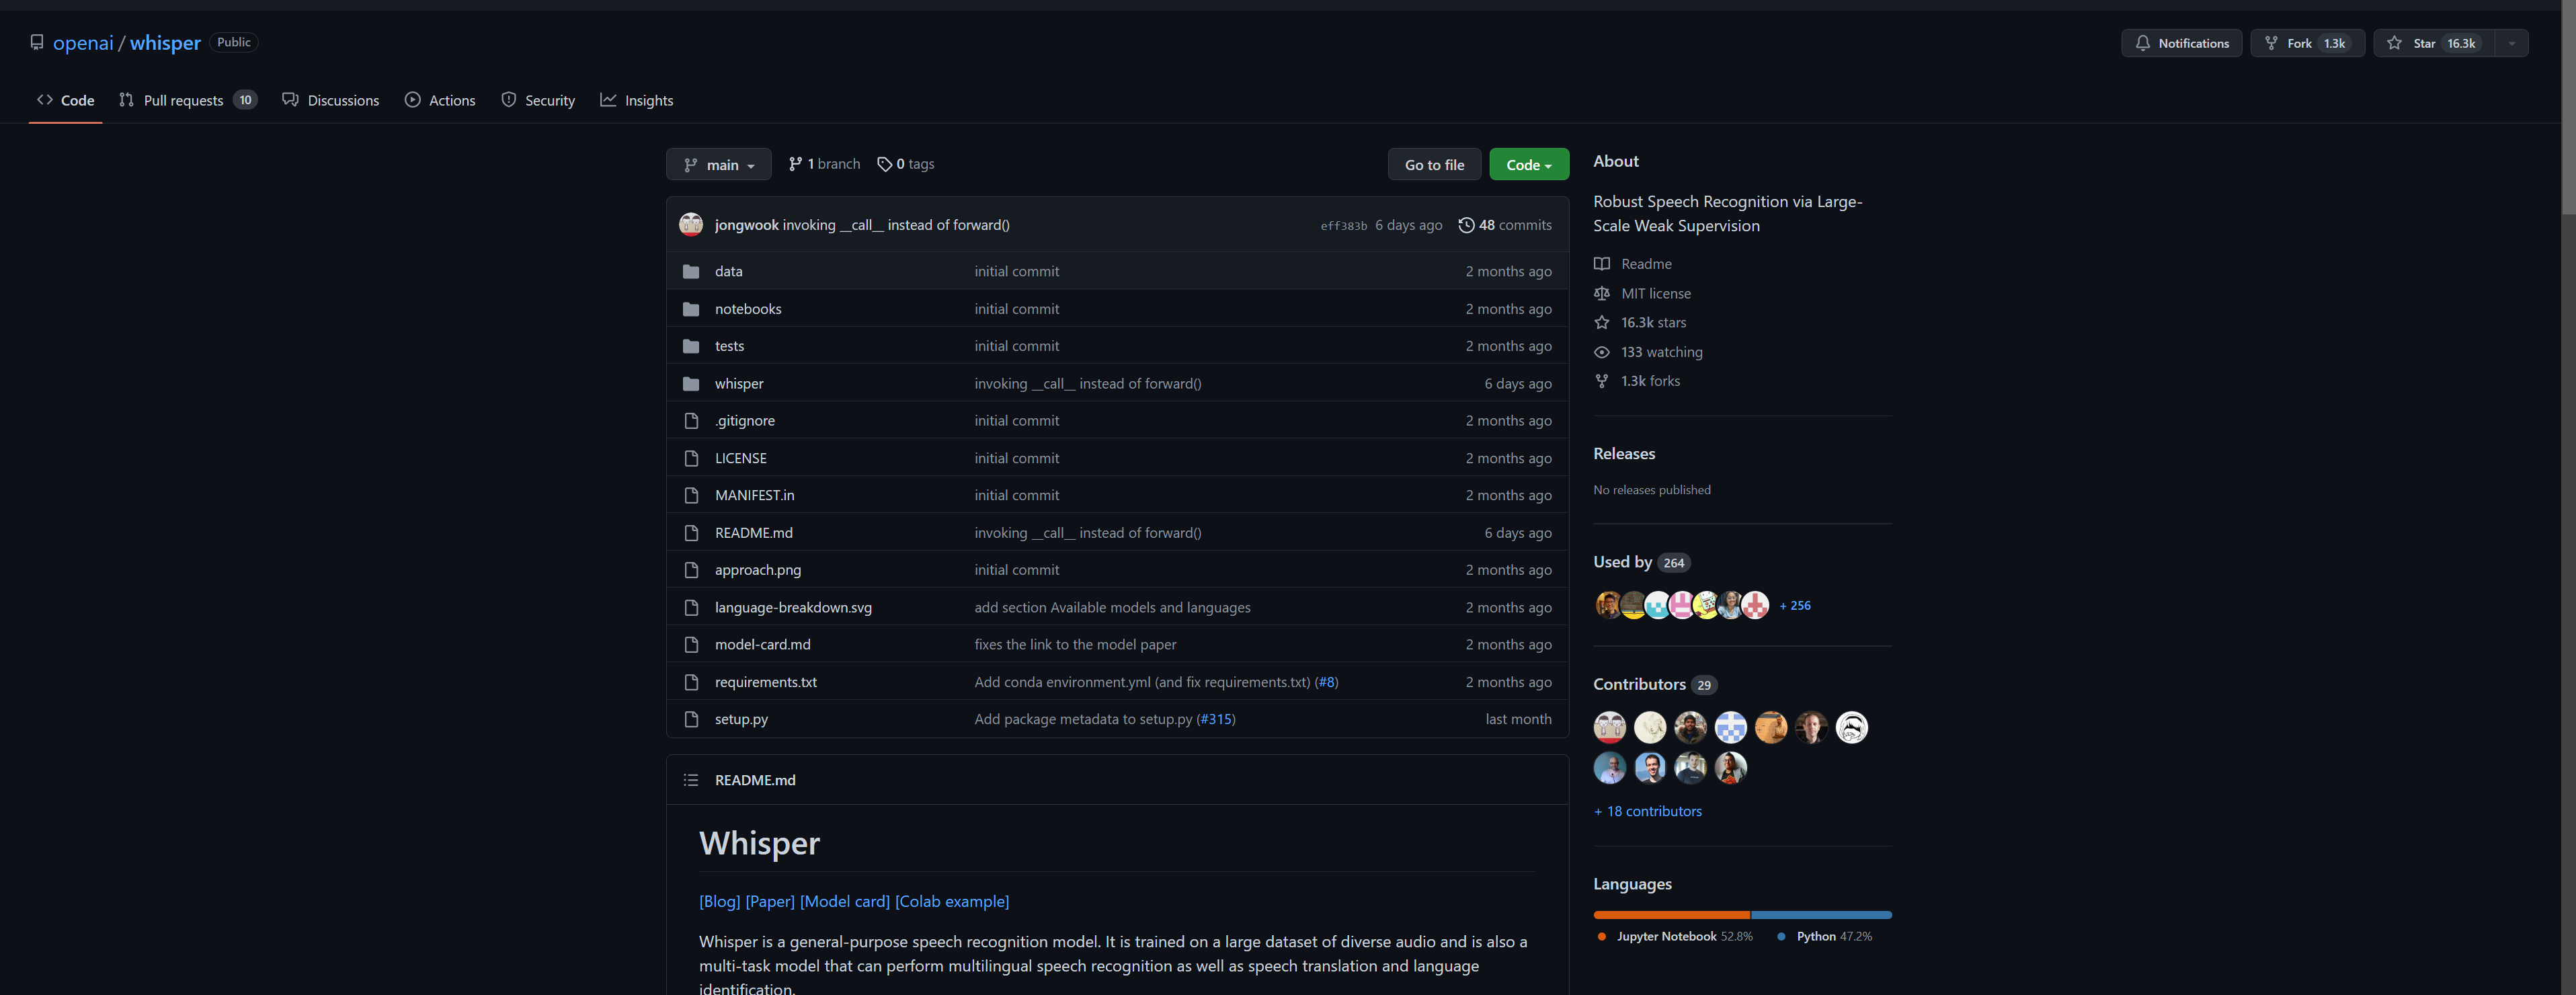Open the dropdown arrow next to Star
This screenshot has width=2576, height=995.
pyautogui.click(x=2511, y=43)
